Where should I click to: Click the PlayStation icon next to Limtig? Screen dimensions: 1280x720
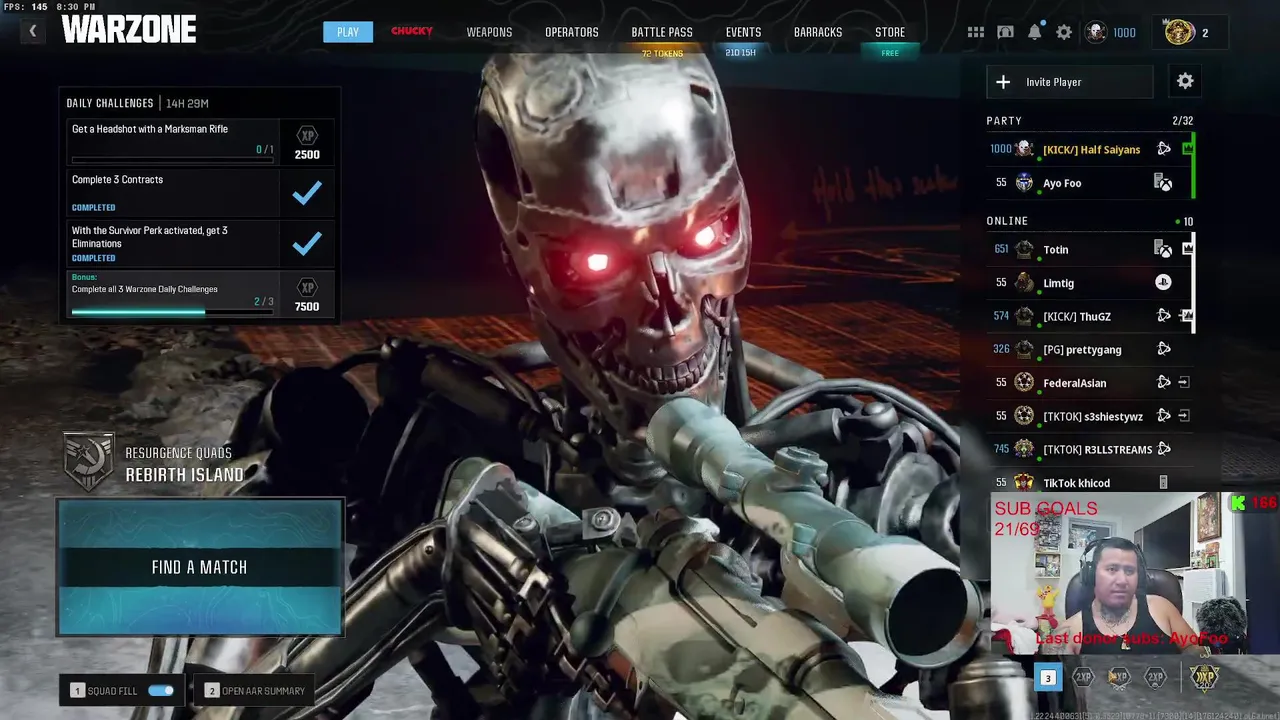[1163, 283]
